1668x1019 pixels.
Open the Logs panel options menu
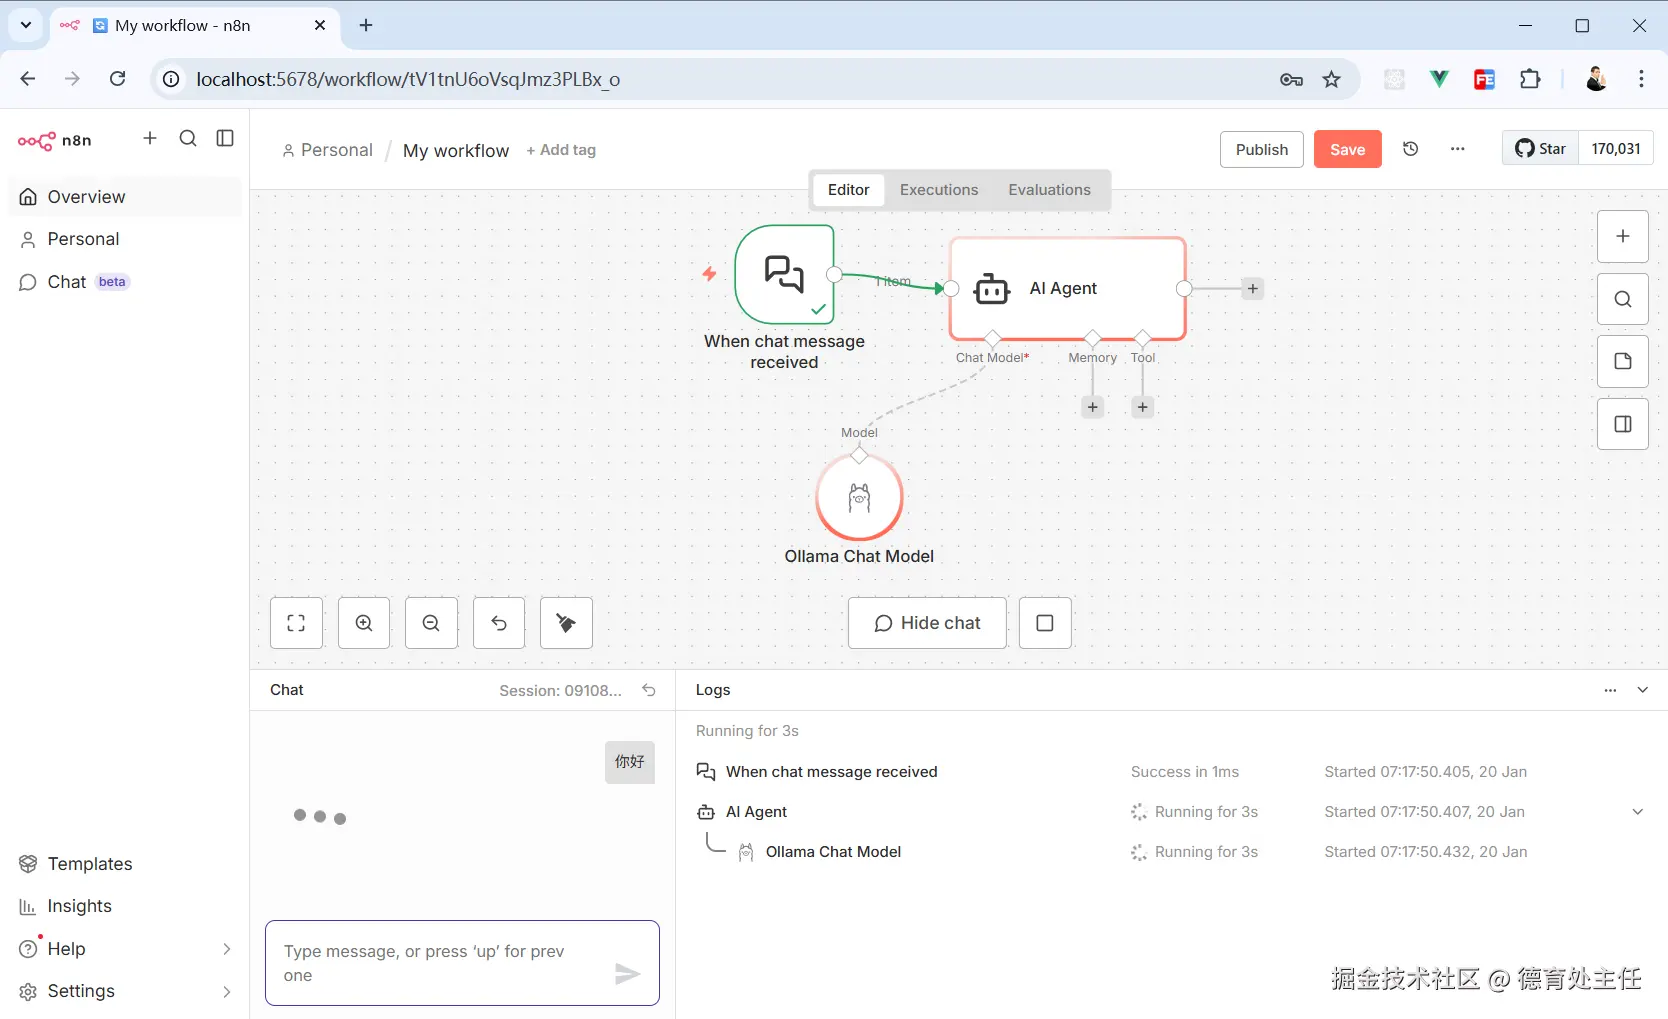click(x=1610, y=690)
